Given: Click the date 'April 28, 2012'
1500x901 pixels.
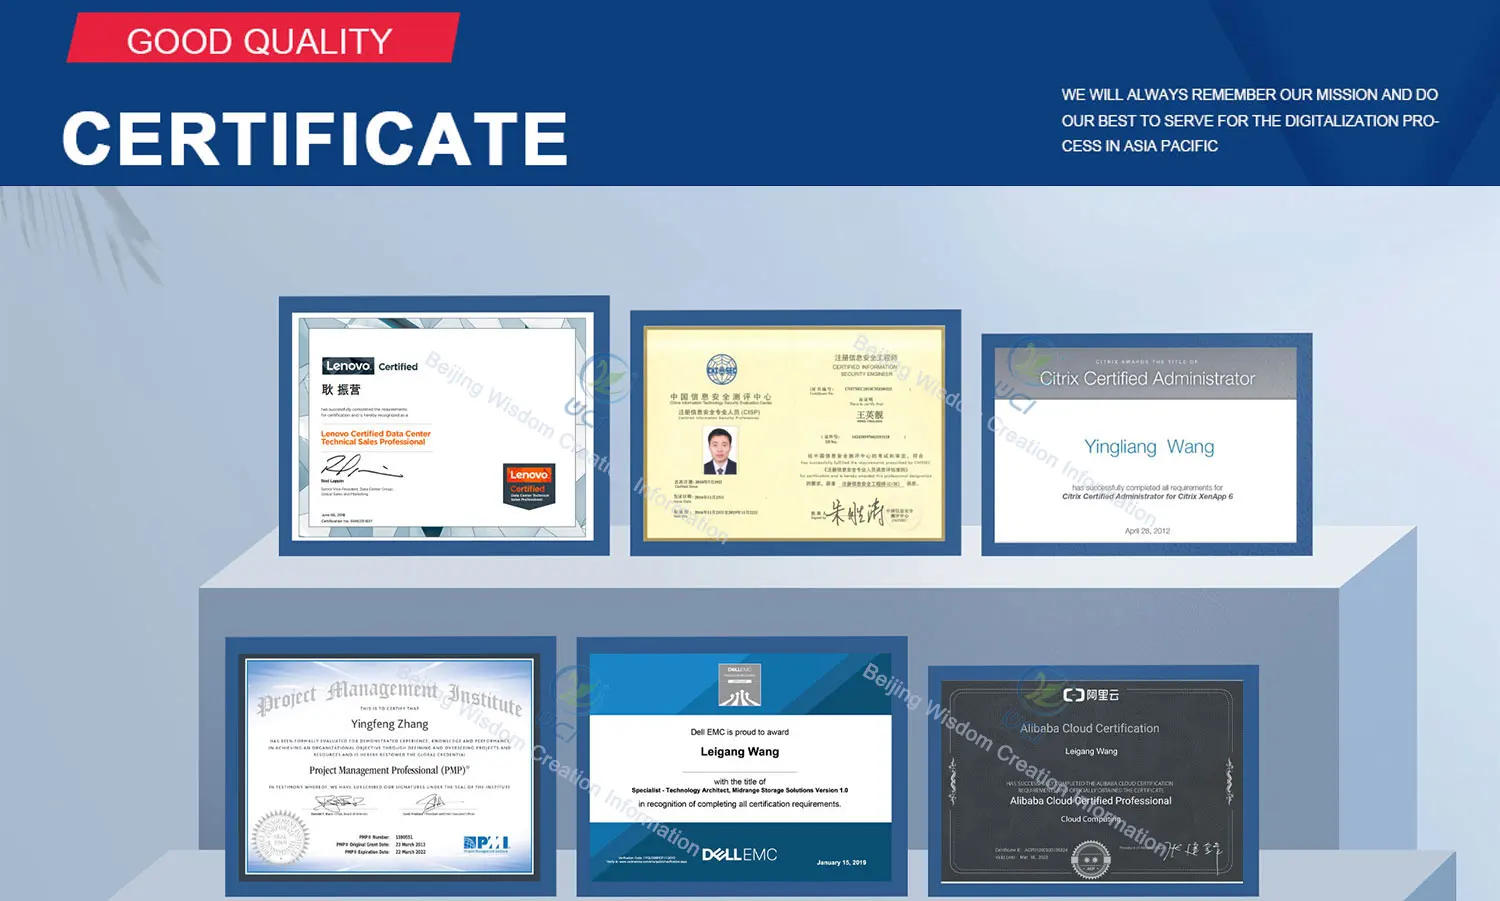Looking at the screenshot, I should [x=1147, y=531].
